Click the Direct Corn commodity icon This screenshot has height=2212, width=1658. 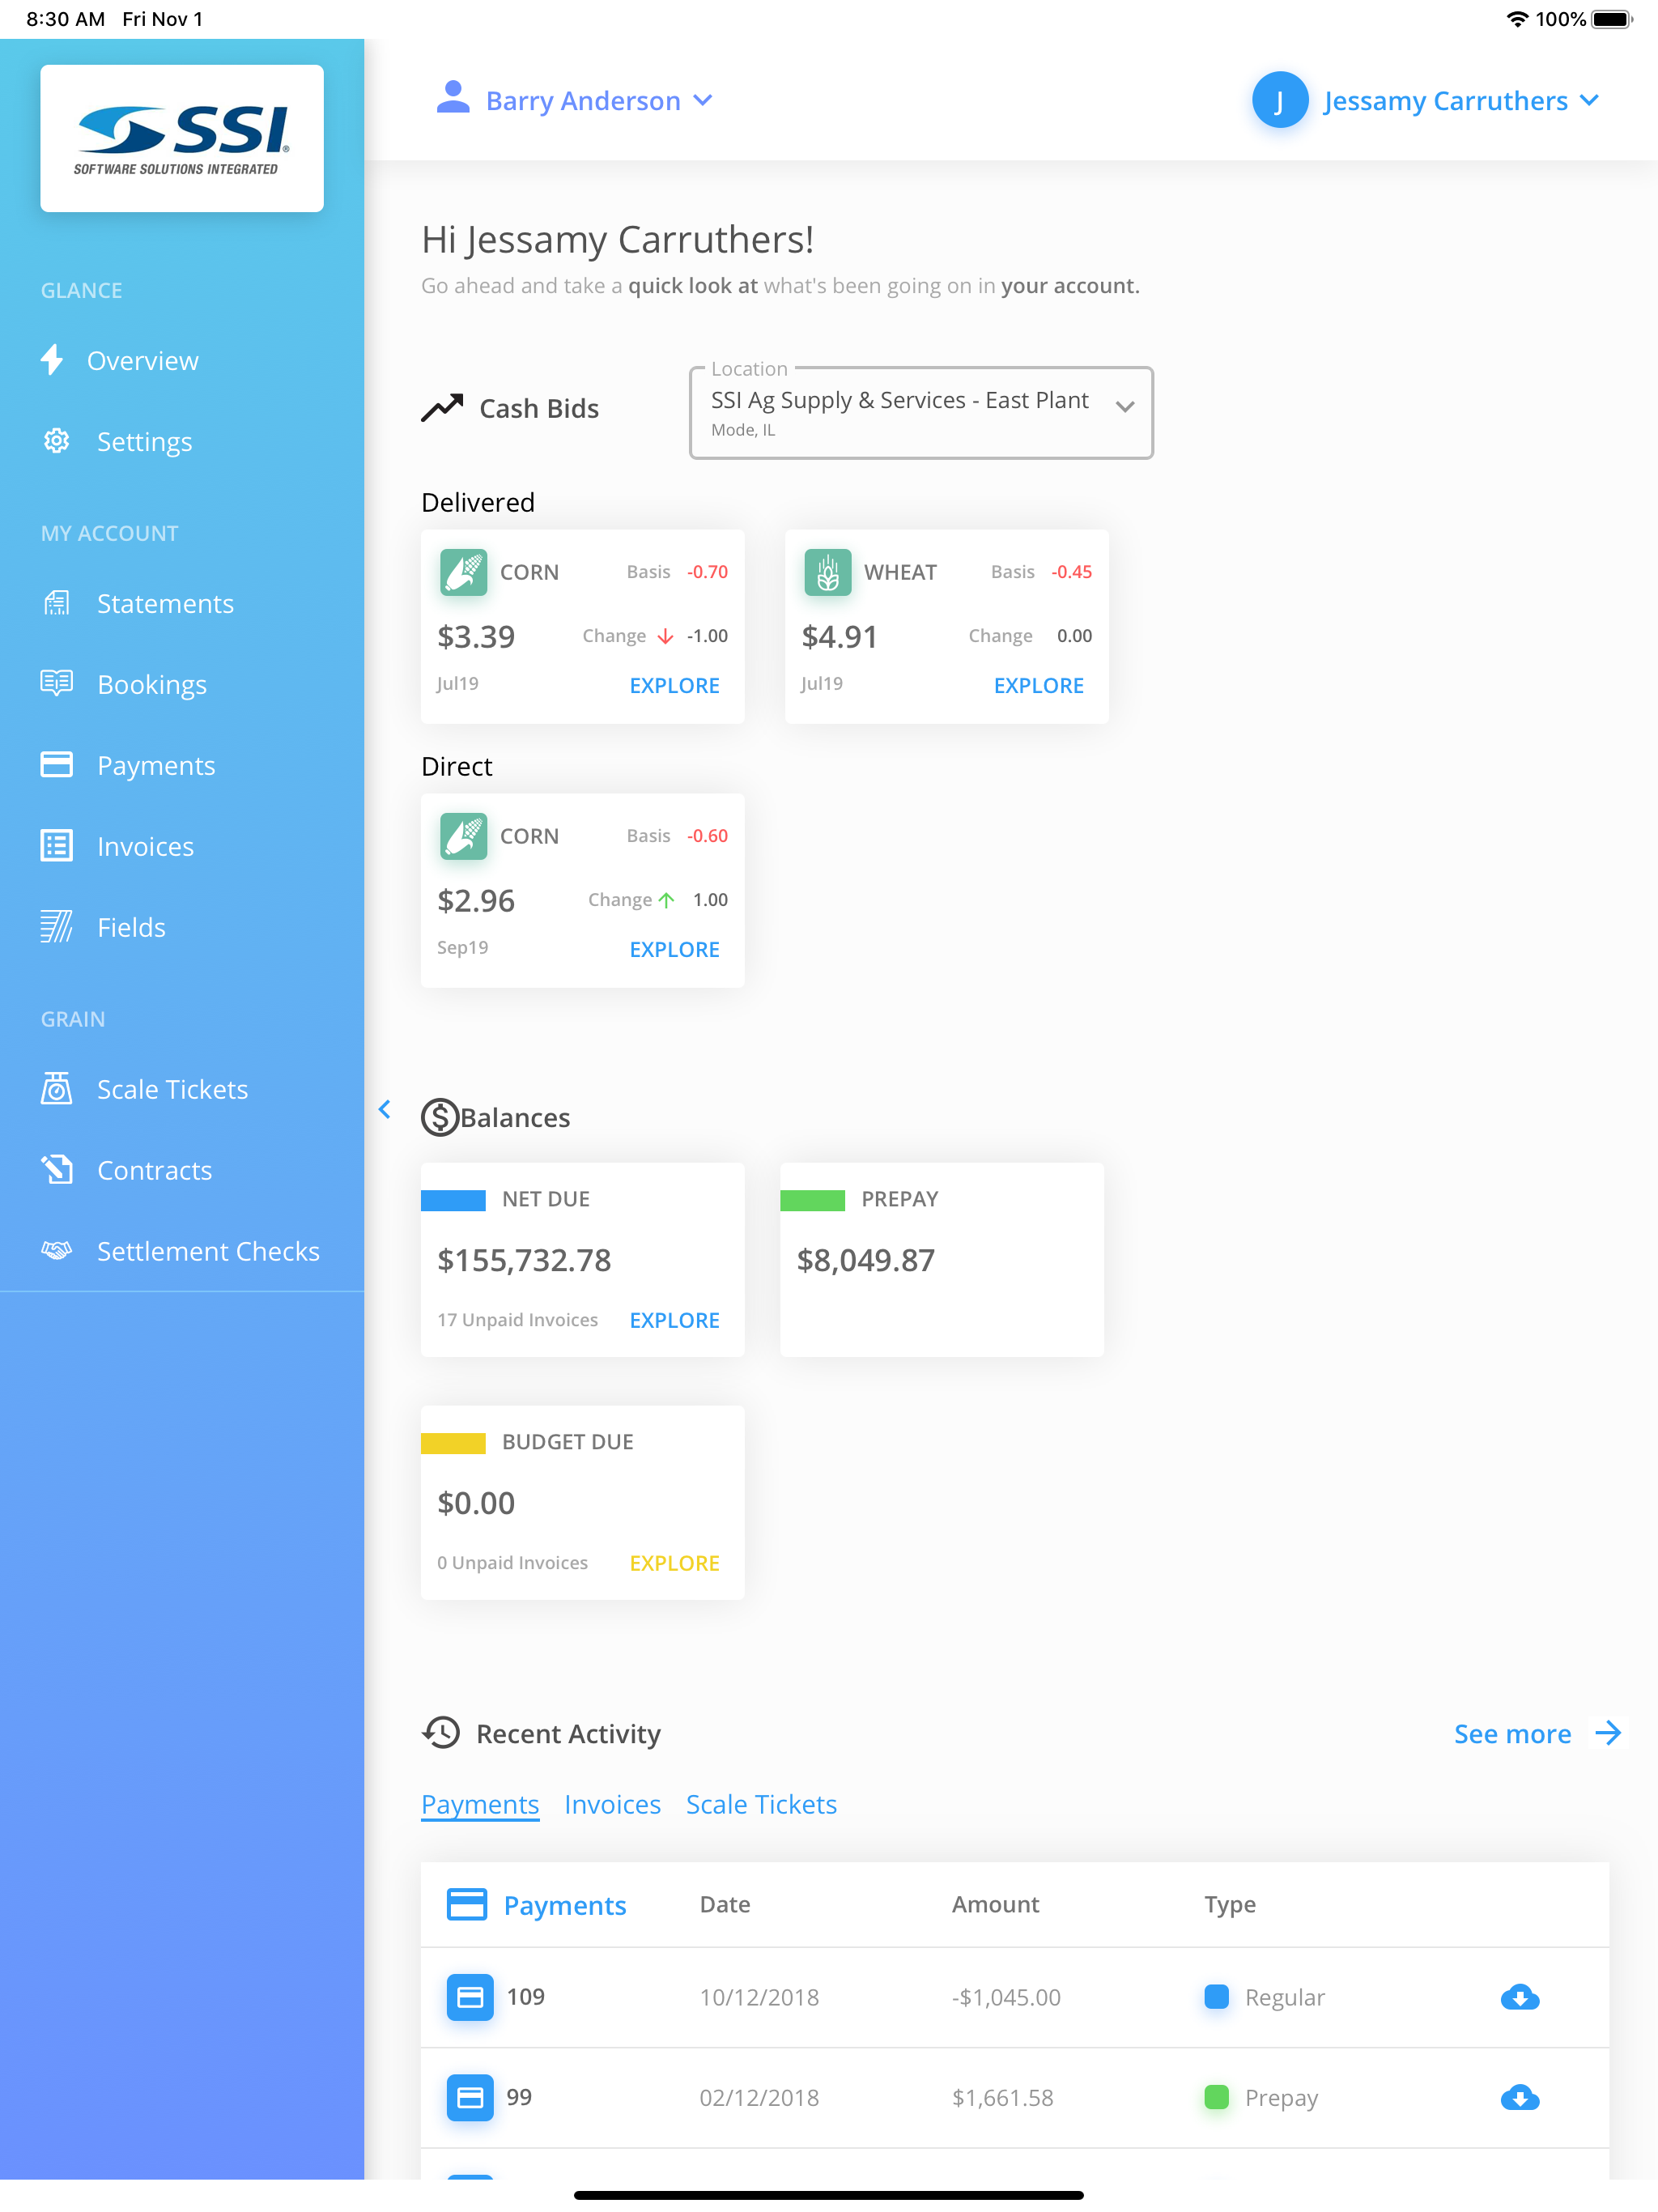(463, 836)
